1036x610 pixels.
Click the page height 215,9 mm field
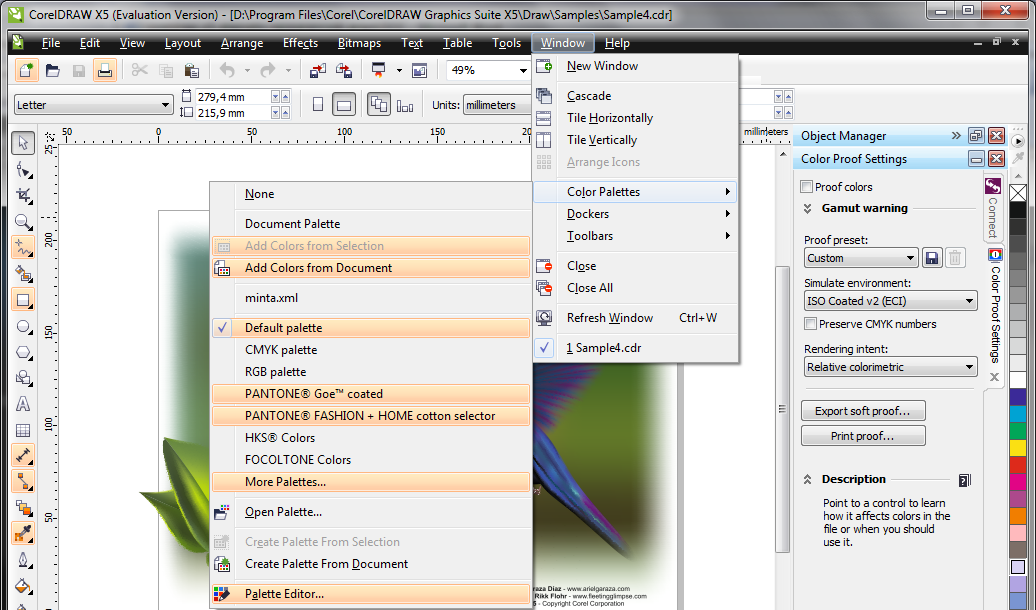tap(233, 113)
